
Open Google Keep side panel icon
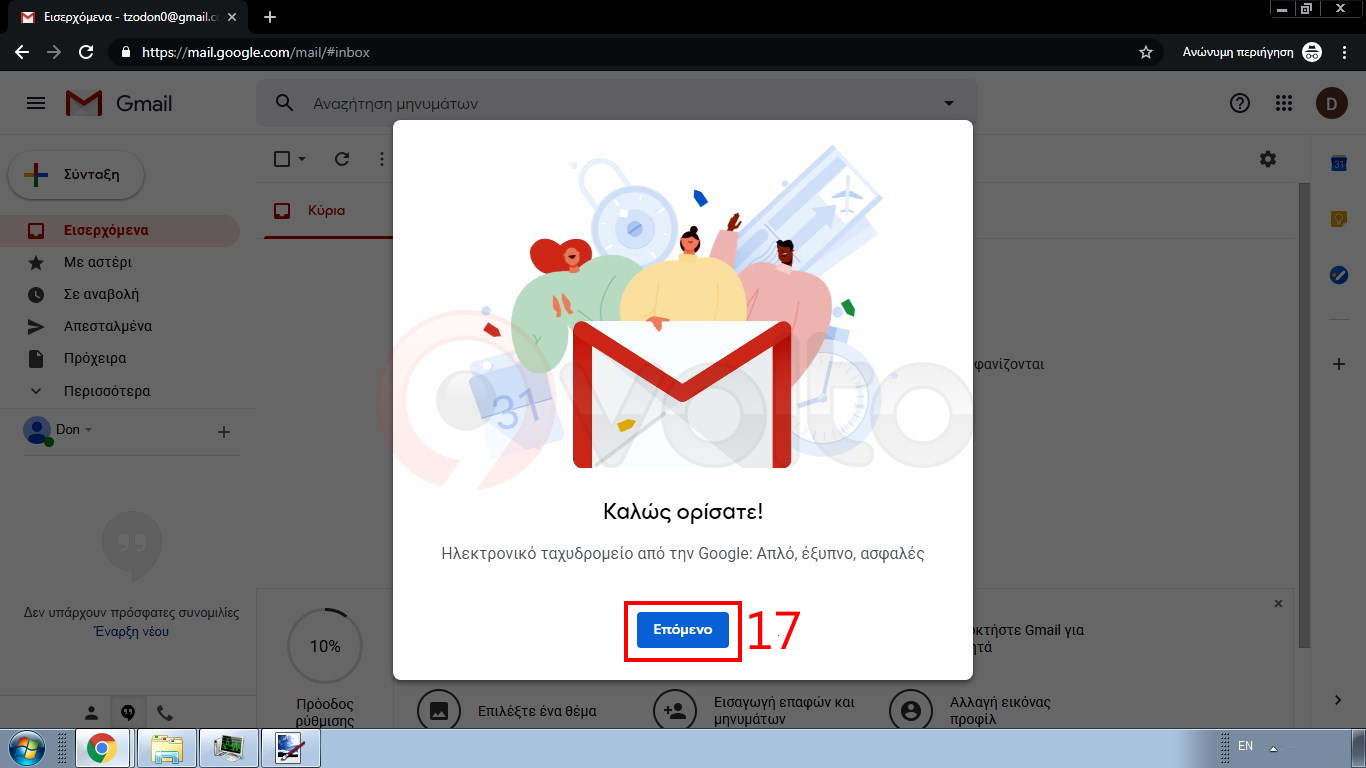[x=1339, y=219]
